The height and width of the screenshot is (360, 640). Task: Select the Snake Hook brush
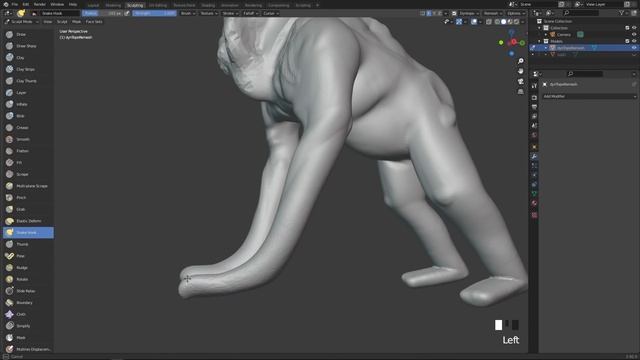point(28,233)
